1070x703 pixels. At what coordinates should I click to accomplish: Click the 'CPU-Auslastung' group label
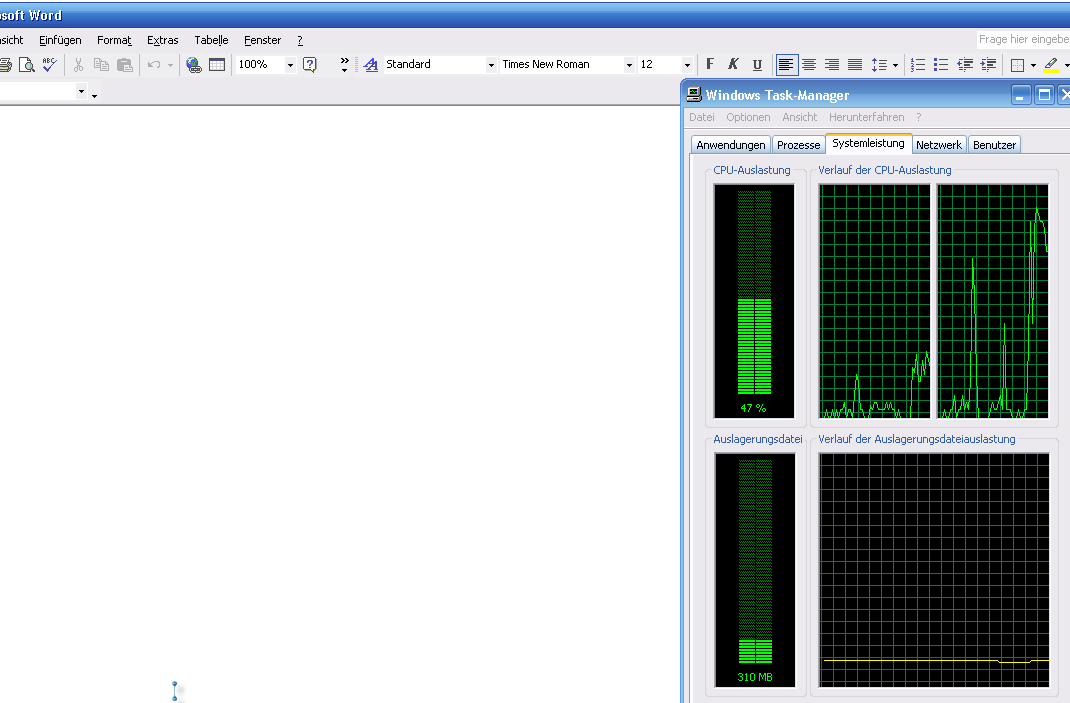(x=751, y=170)
